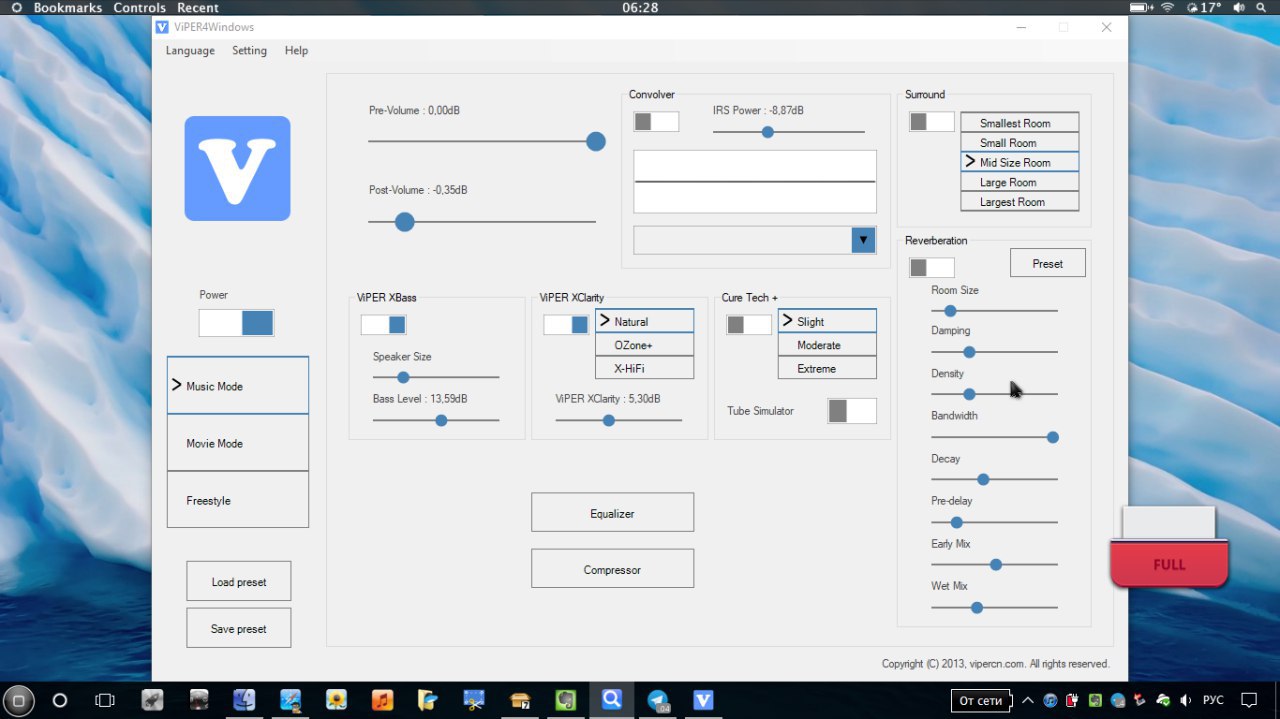Turn on the Tube Simulator switch
Viewport: 1280px width, 719px height.
pyautogui.click(x=852, y=411)
